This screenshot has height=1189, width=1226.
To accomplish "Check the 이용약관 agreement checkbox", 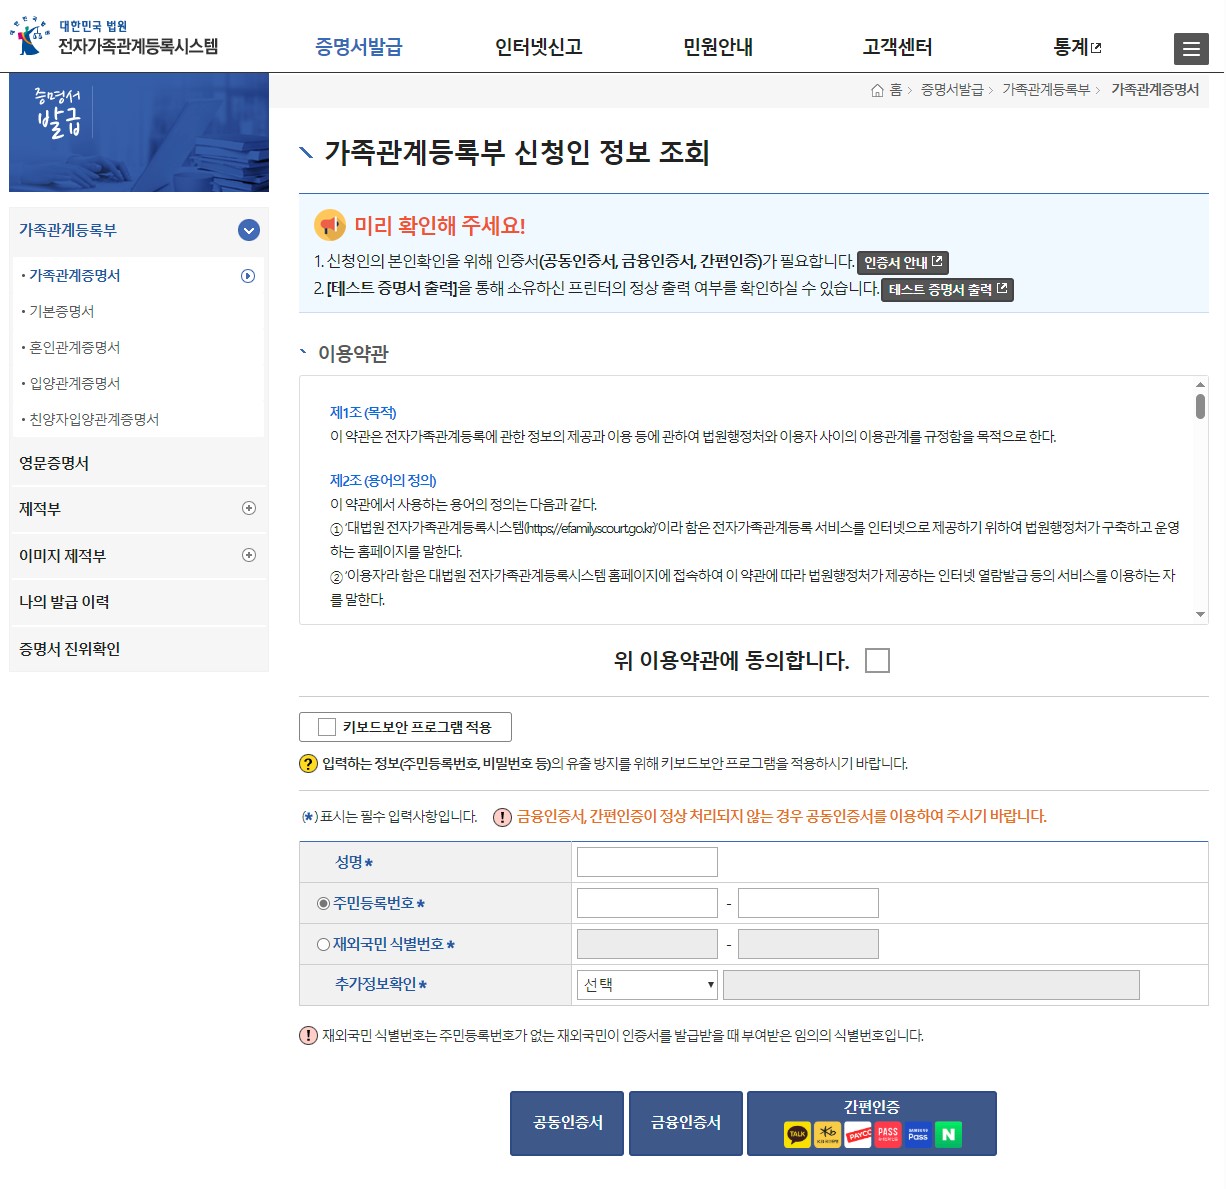I will tap(878, 660).
